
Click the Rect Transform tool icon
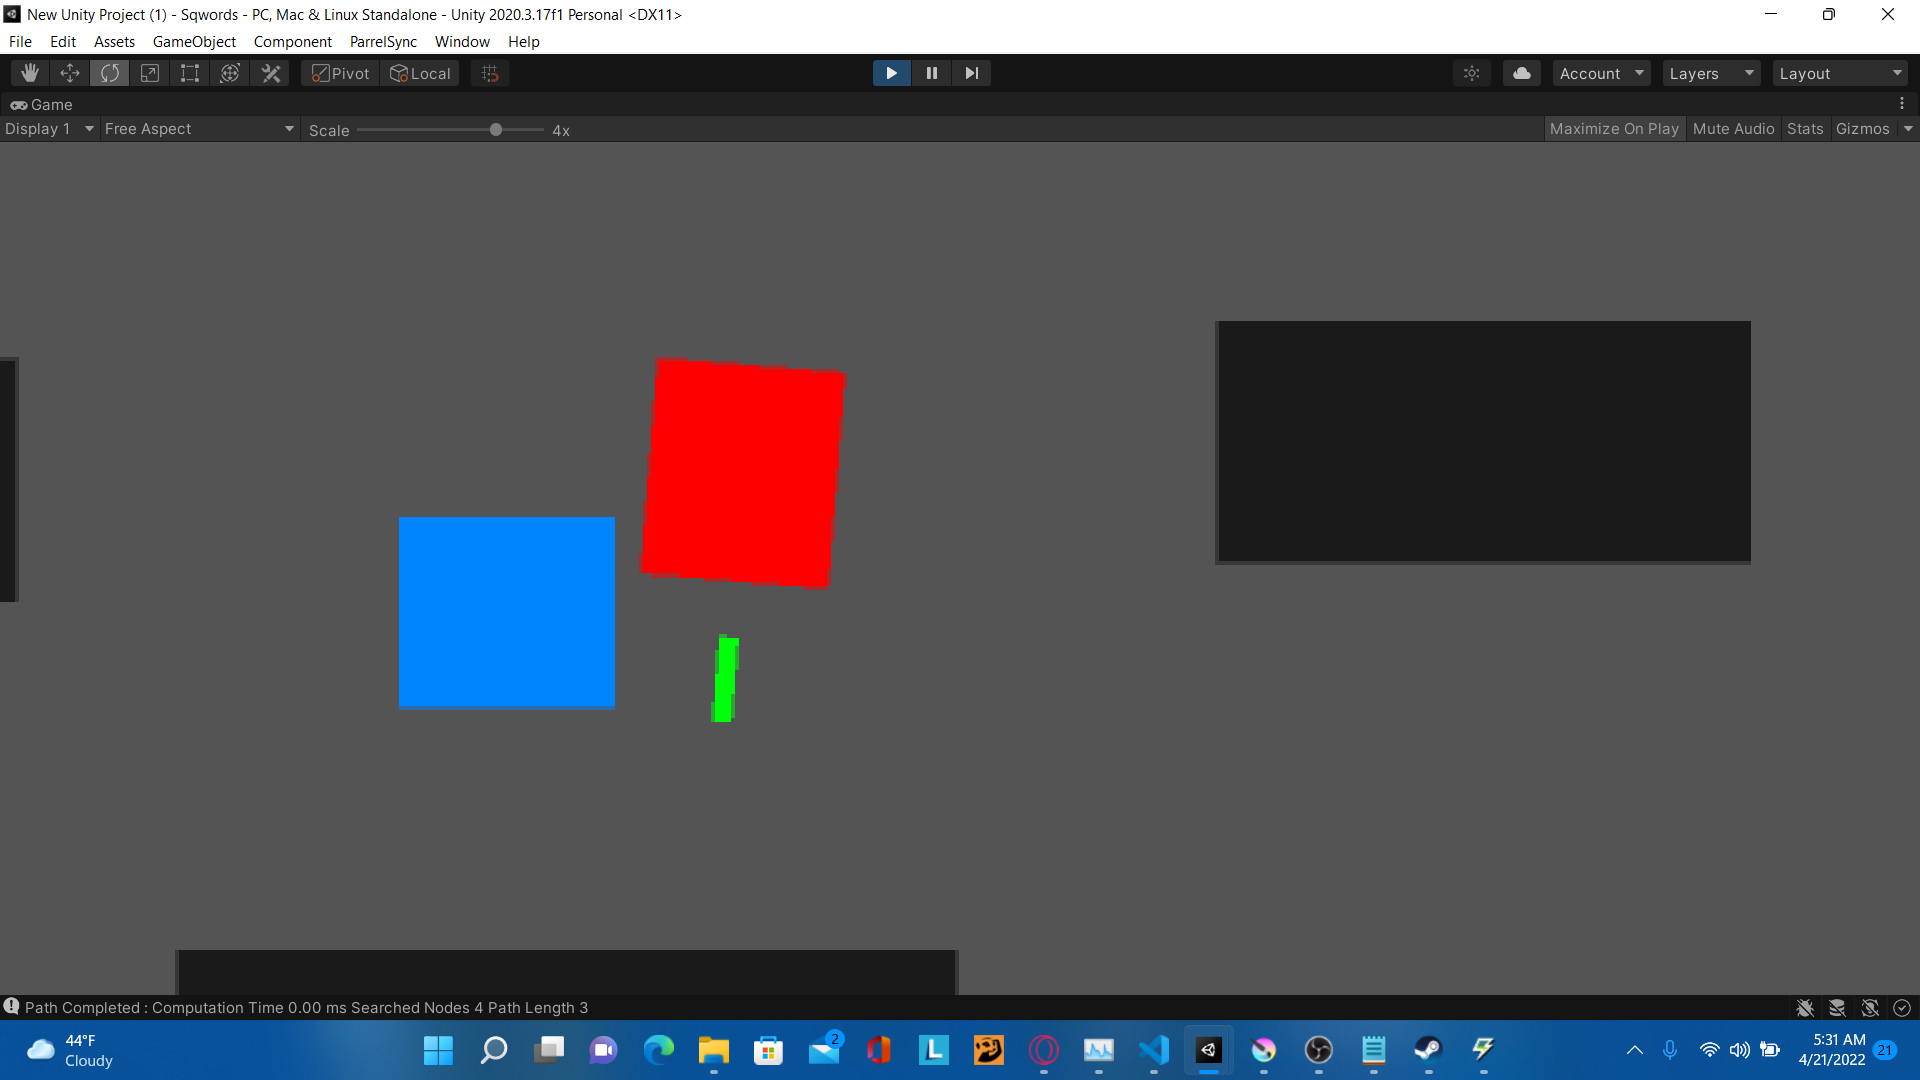pyautogui.click(x=190, y=73)
